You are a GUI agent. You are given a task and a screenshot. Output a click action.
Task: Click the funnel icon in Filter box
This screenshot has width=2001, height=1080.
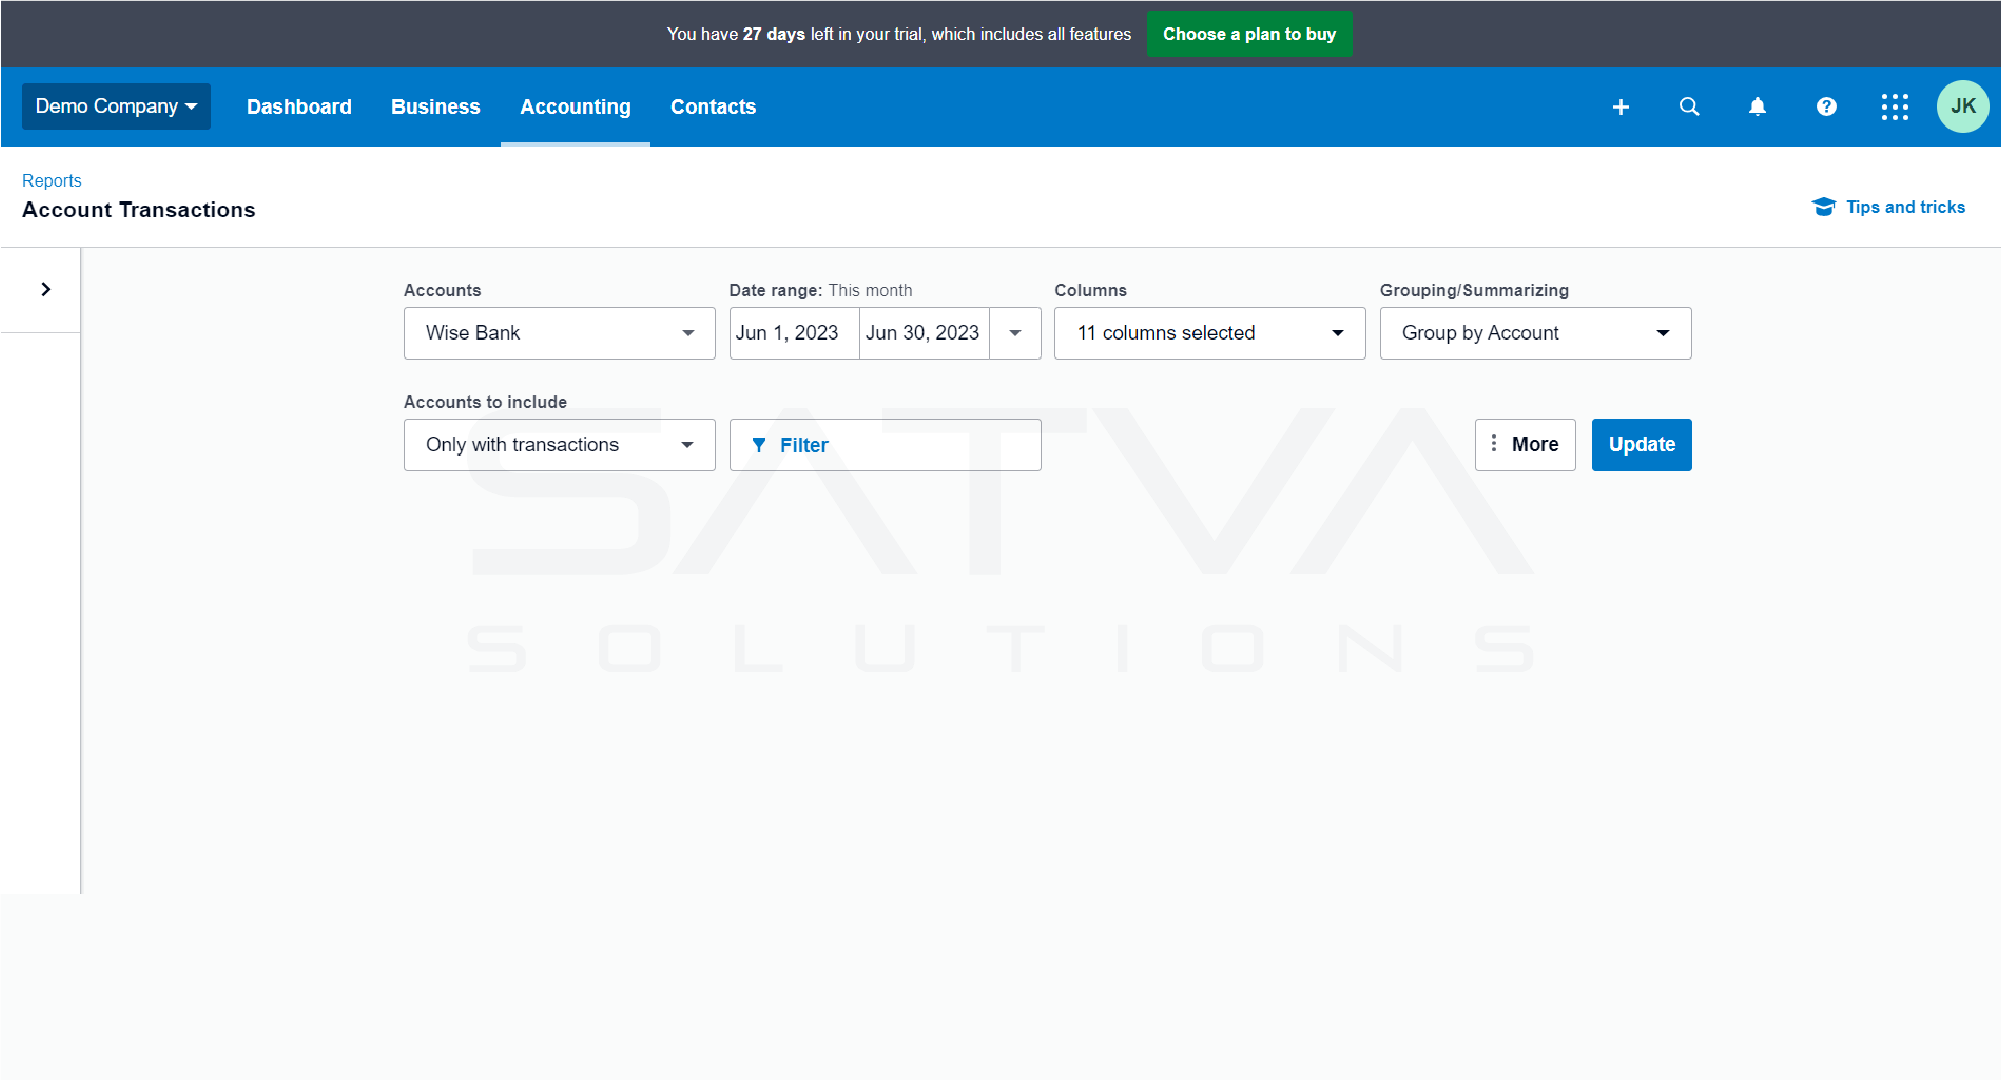coord(759,445)
